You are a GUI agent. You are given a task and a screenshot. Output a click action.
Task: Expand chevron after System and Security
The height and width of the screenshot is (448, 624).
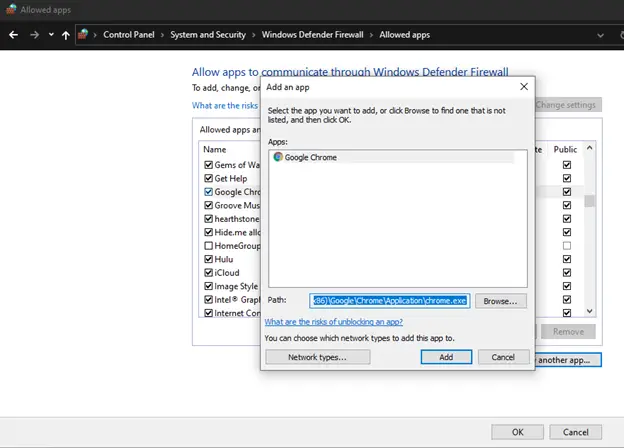(x=254, y=35)
